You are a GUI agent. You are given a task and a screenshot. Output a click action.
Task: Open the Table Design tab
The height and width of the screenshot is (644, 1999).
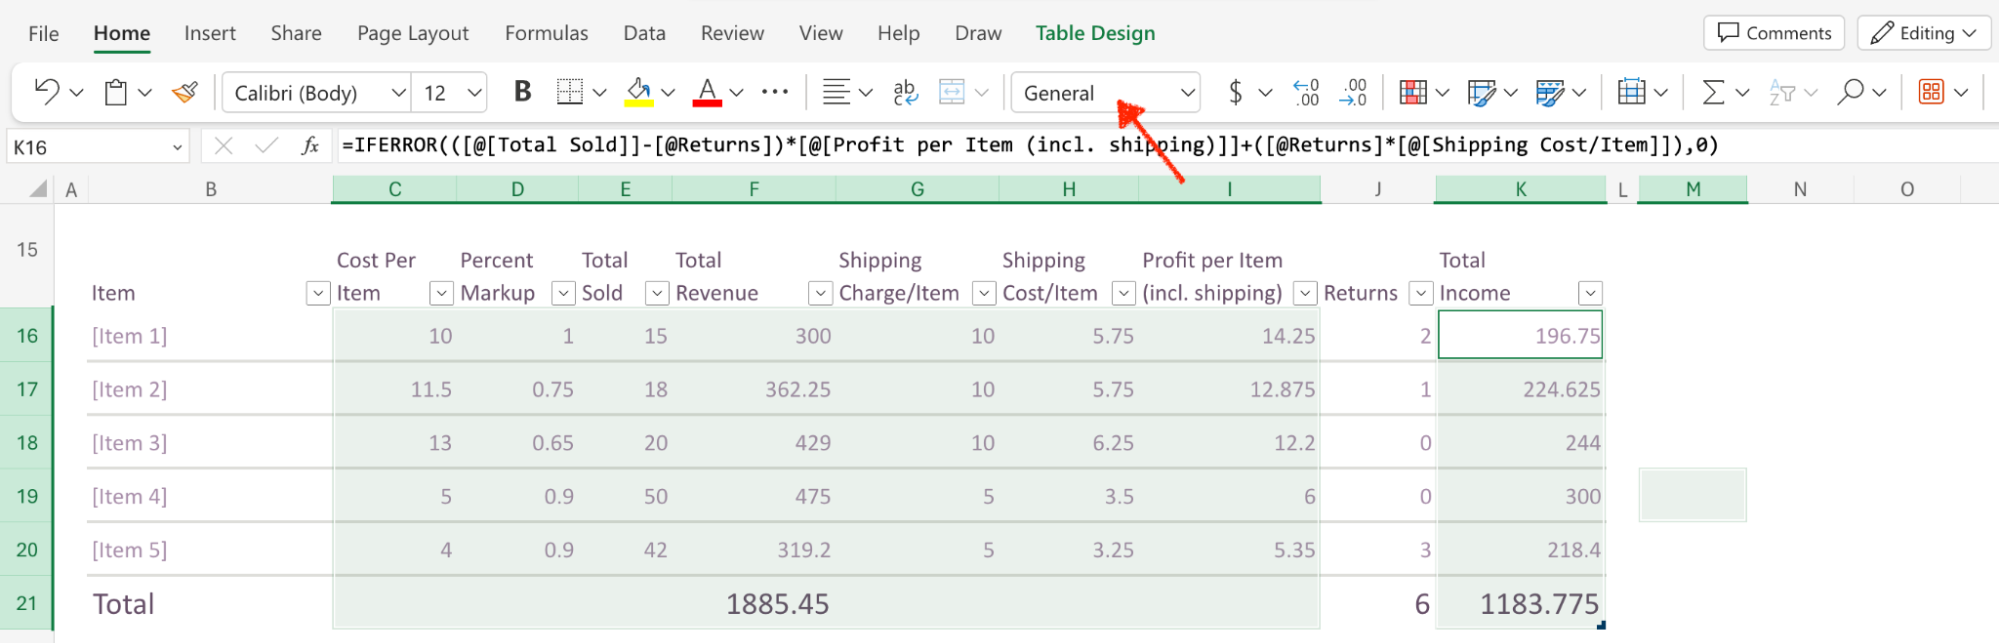(x=1095, y=33)
